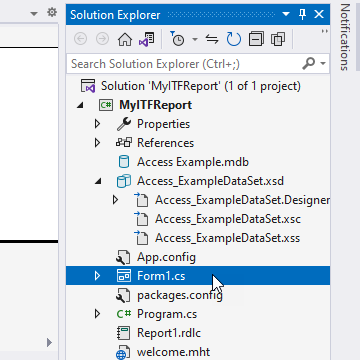Click the file icon of Access_ExampleDataSet.xsc
The image size is (360, 360).
coord(141,219)
